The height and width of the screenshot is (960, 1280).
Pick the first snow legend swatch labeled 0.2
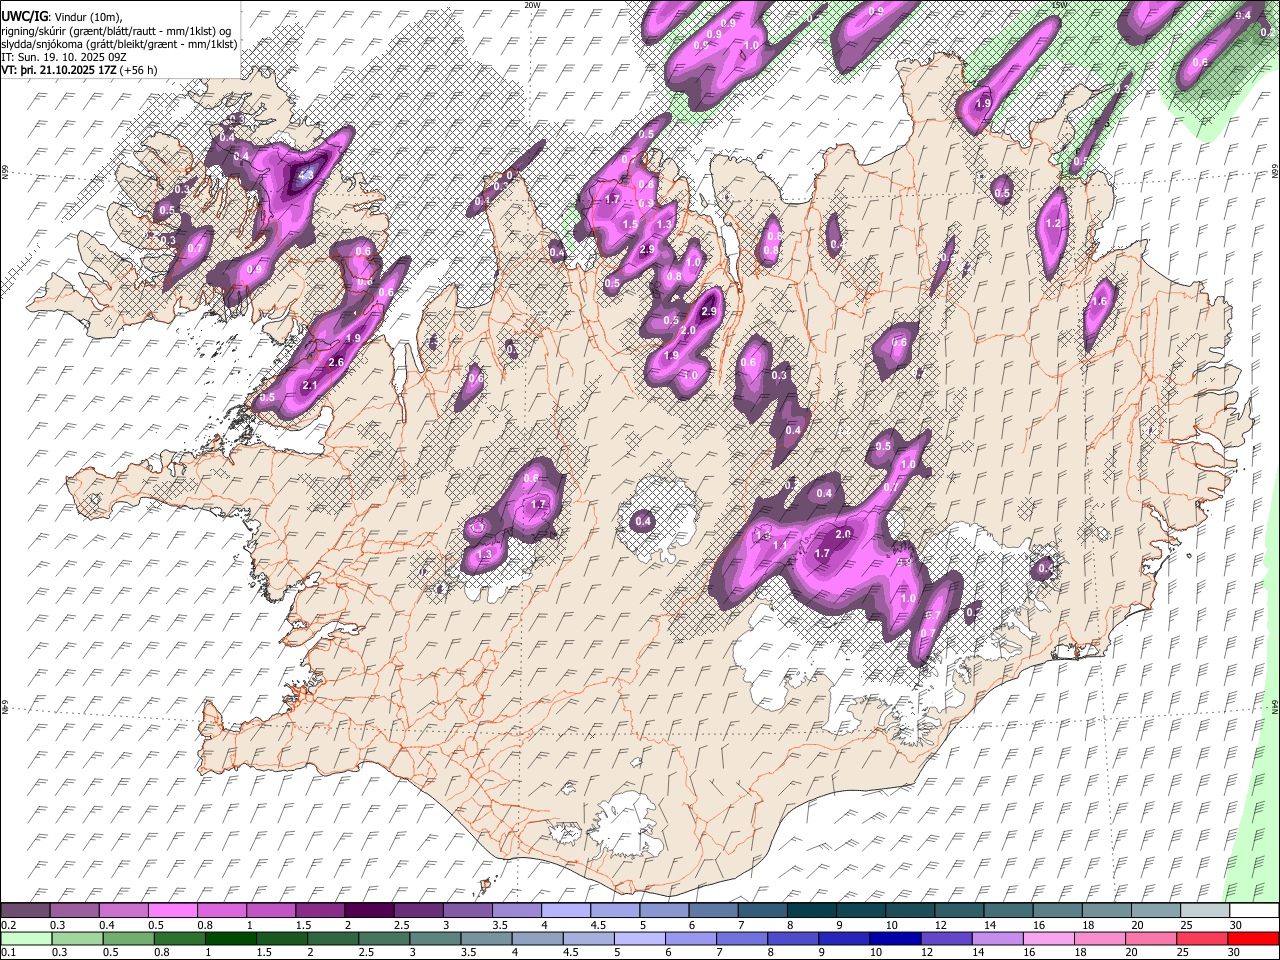(25, 911)
